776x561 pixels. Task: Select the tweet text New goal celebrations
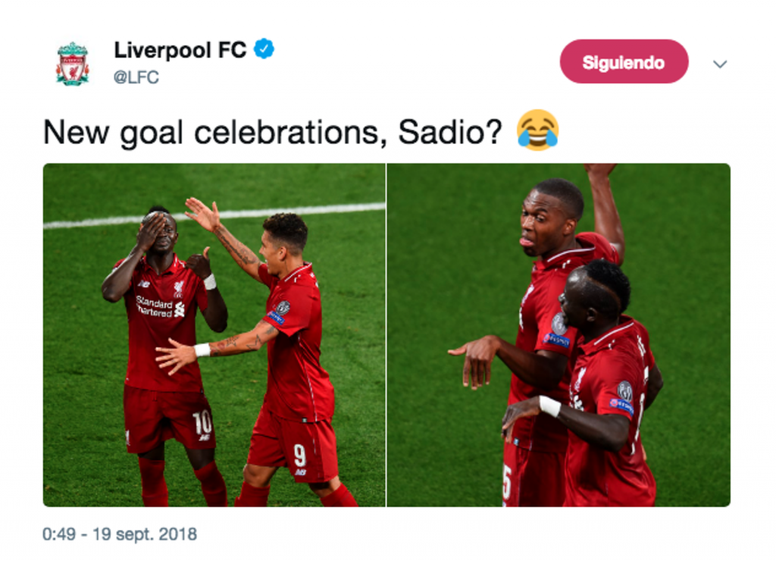215,133
